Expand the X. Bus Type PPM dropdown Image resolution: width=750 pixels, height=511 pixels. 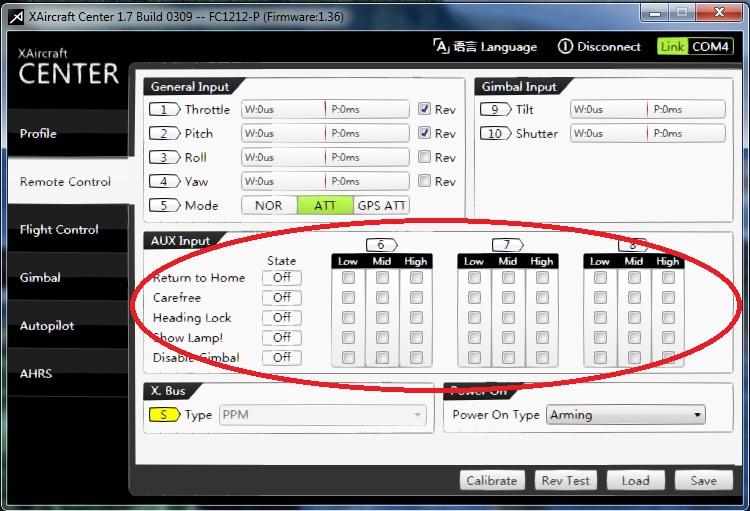pos(322,414)
